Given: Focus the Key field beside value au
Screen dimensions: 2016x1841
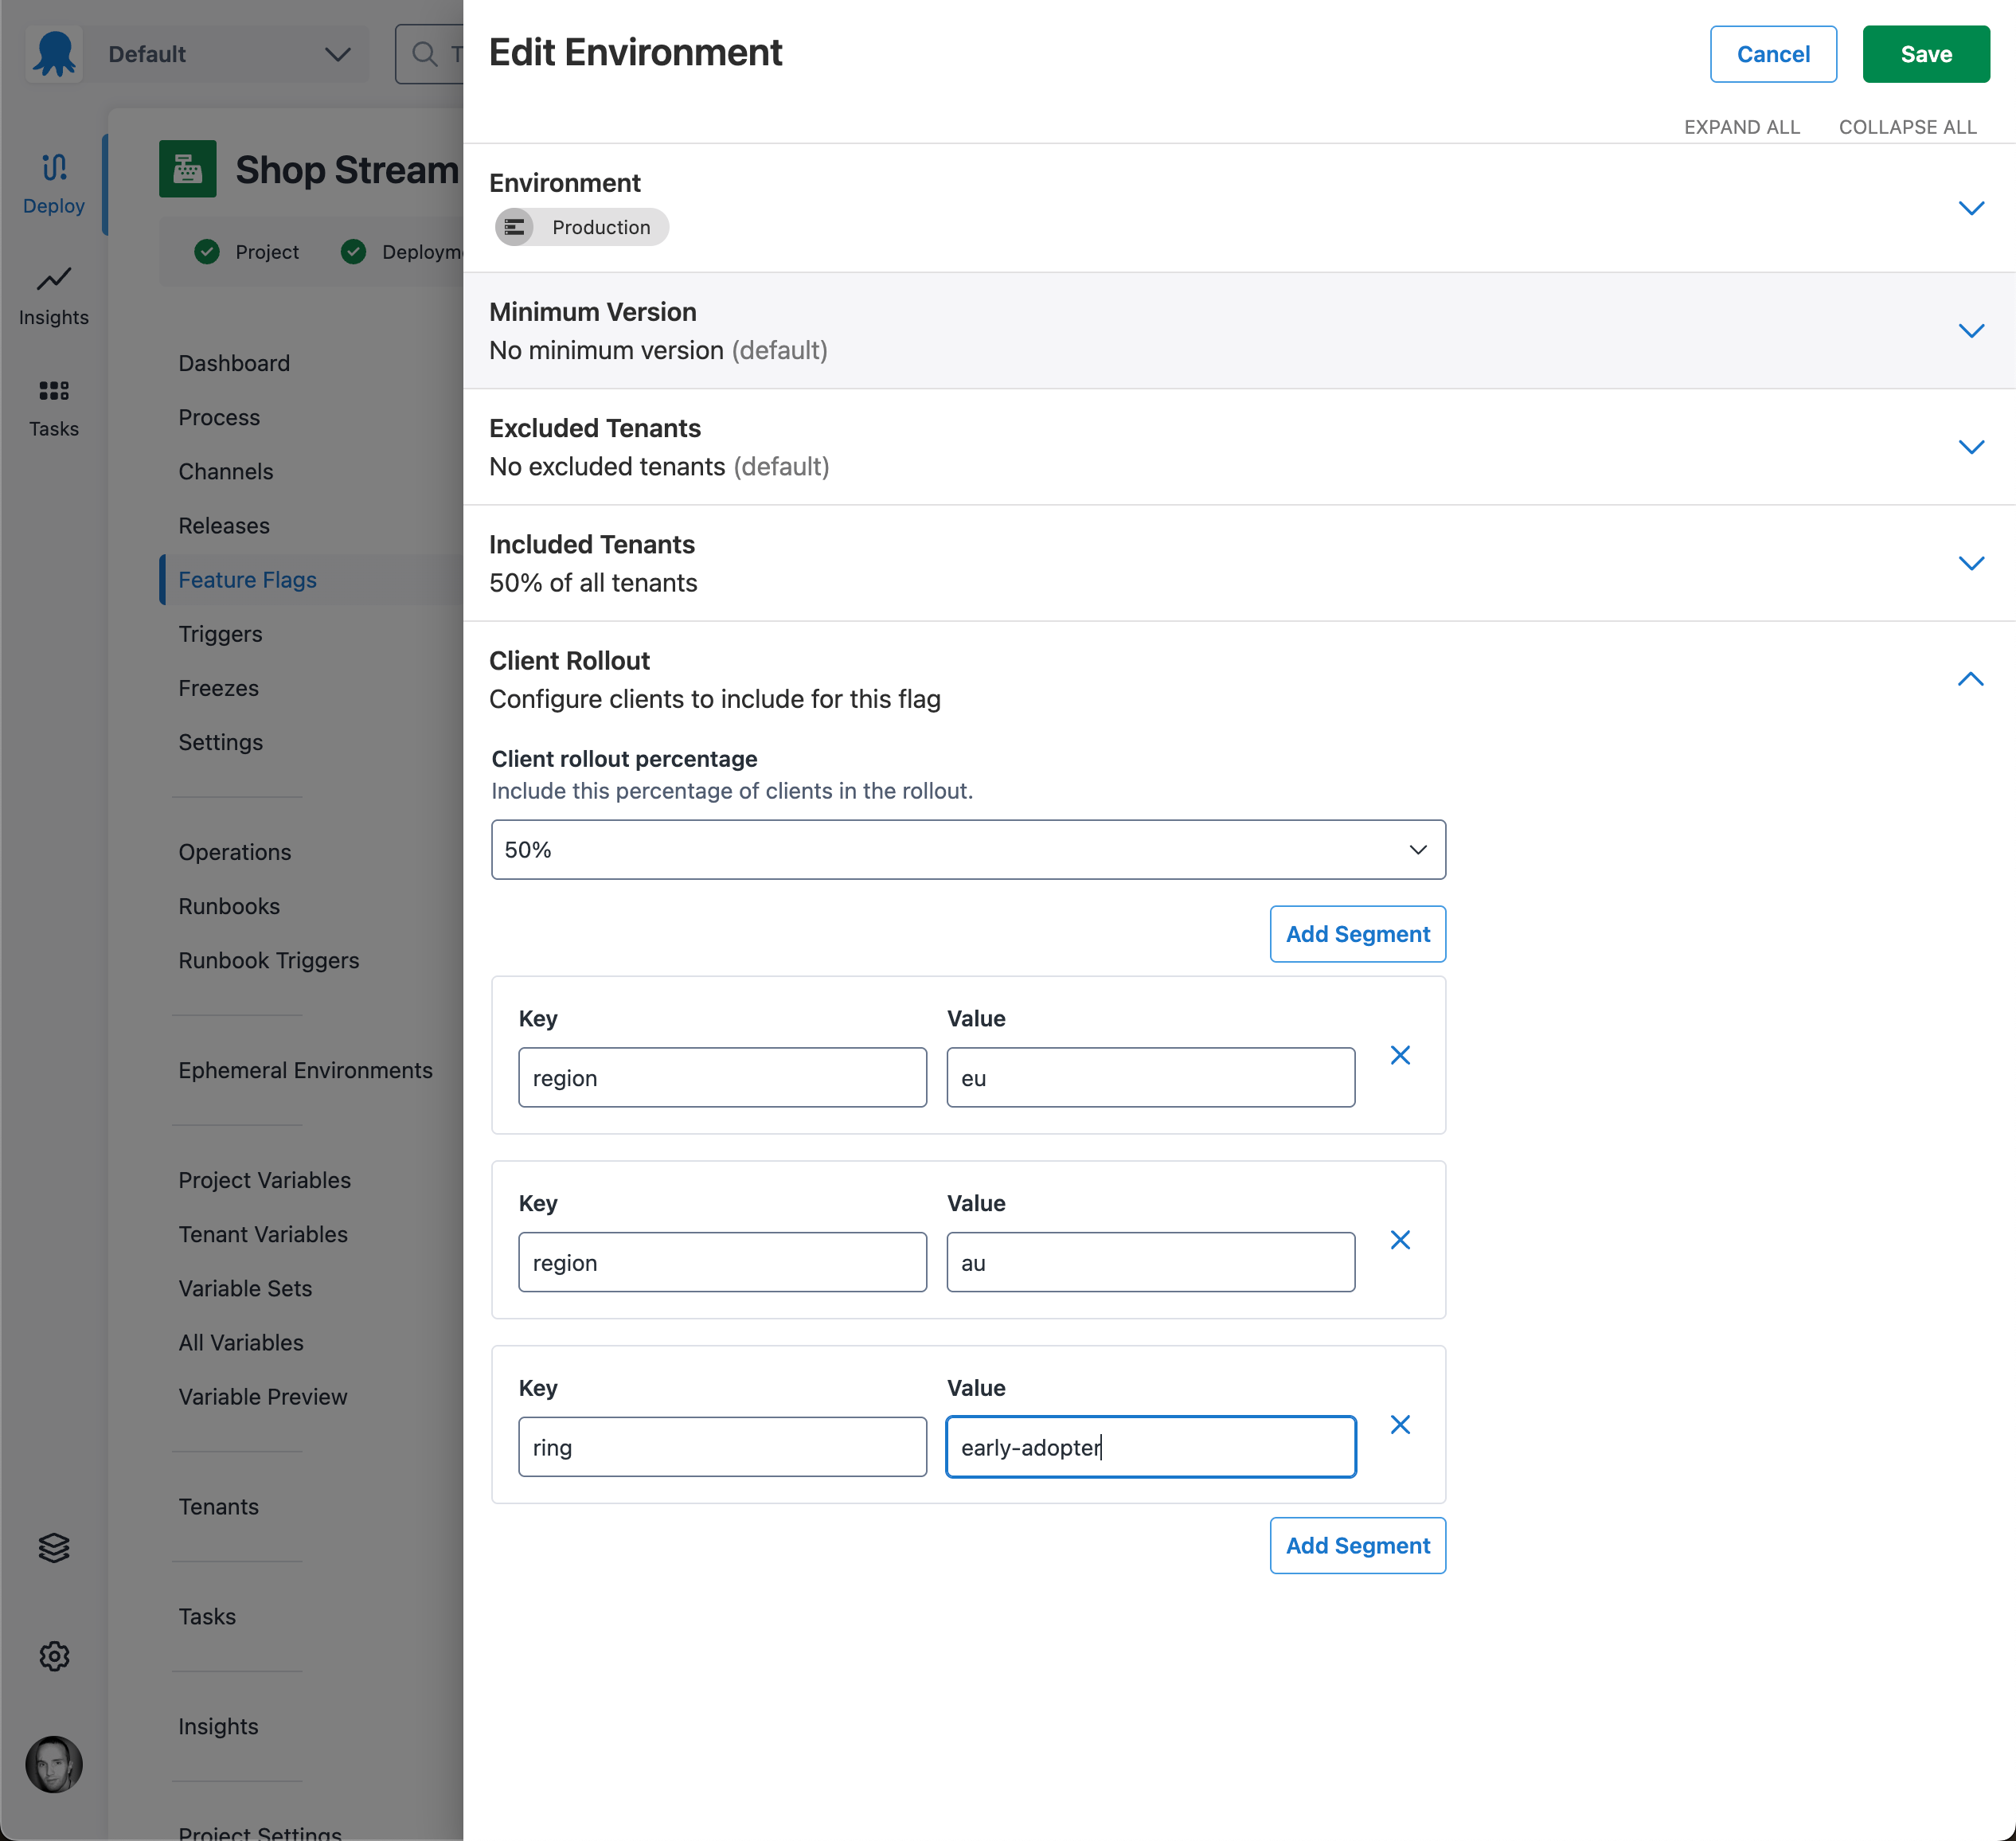Looking at the screenshot, I should 722,1262.
